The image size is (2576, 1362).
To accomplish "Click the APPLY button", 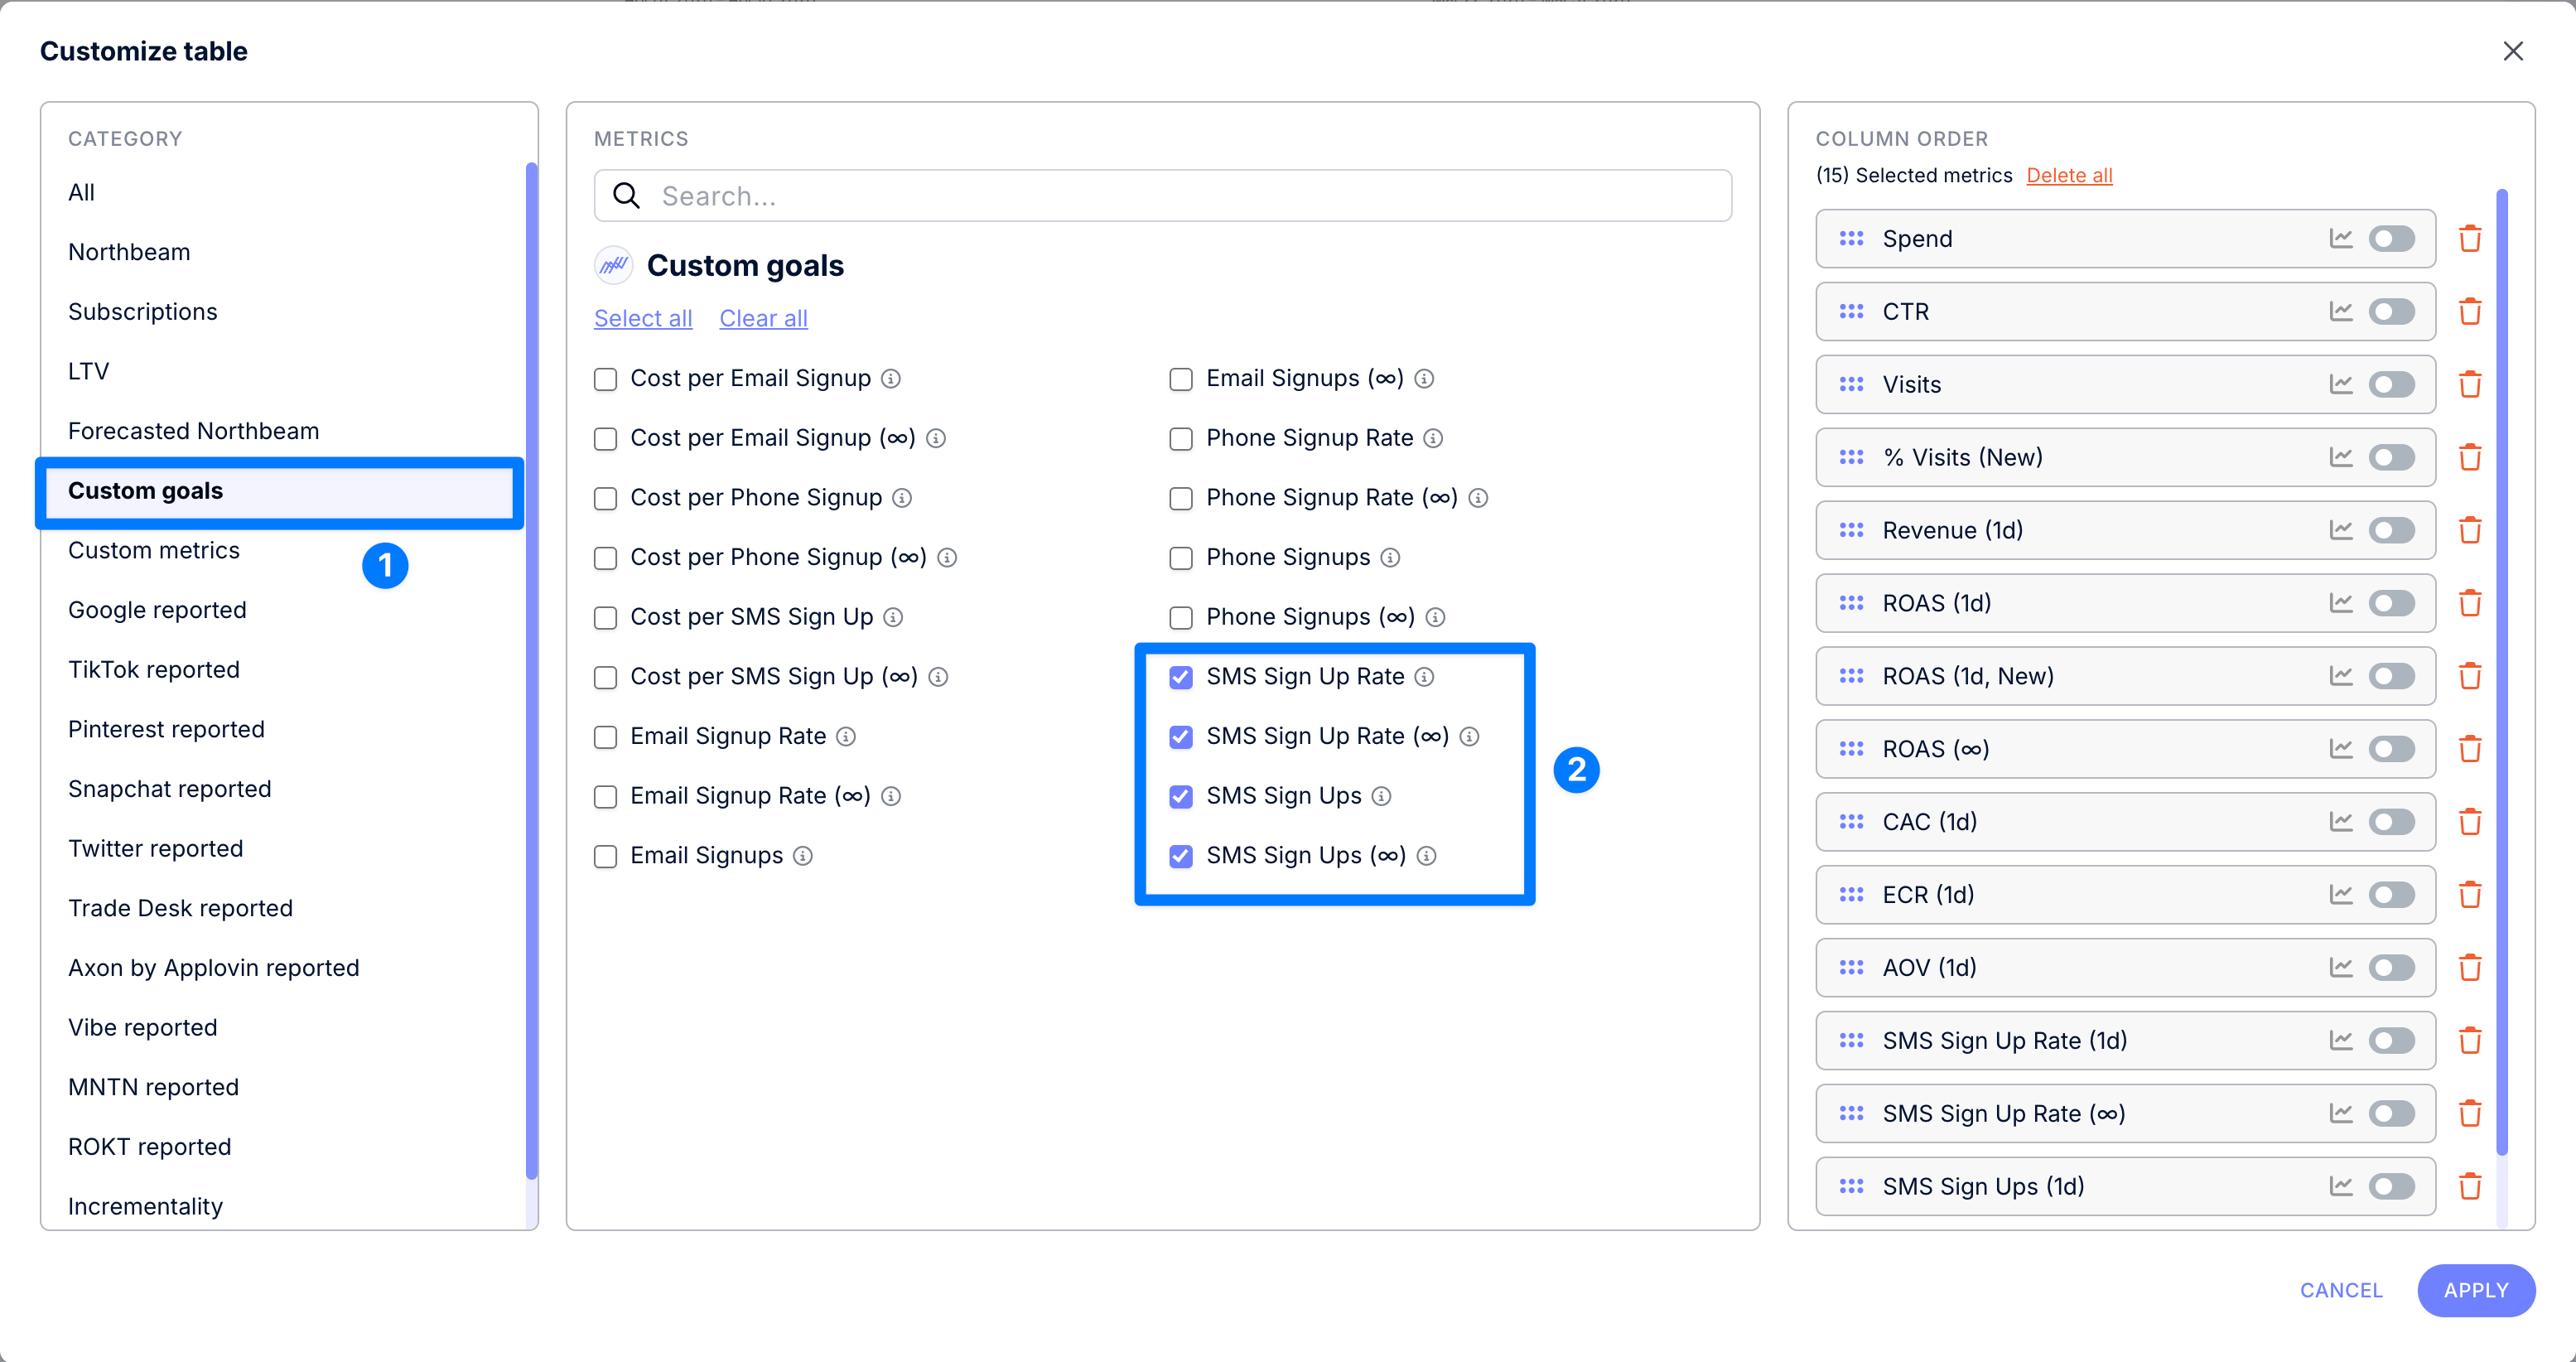I will (2476, 1291).
